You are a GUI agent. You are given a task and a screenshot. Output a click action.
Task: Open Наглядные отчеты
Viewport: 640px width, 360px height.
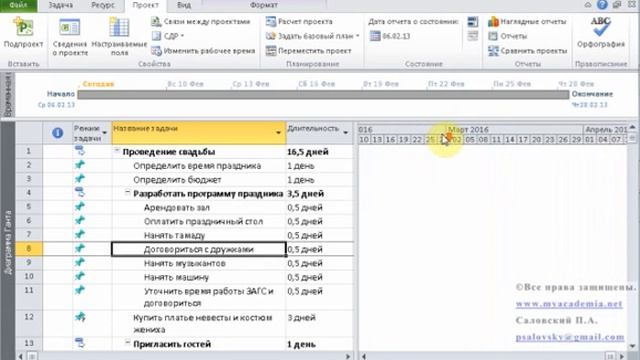pos(527,22)
